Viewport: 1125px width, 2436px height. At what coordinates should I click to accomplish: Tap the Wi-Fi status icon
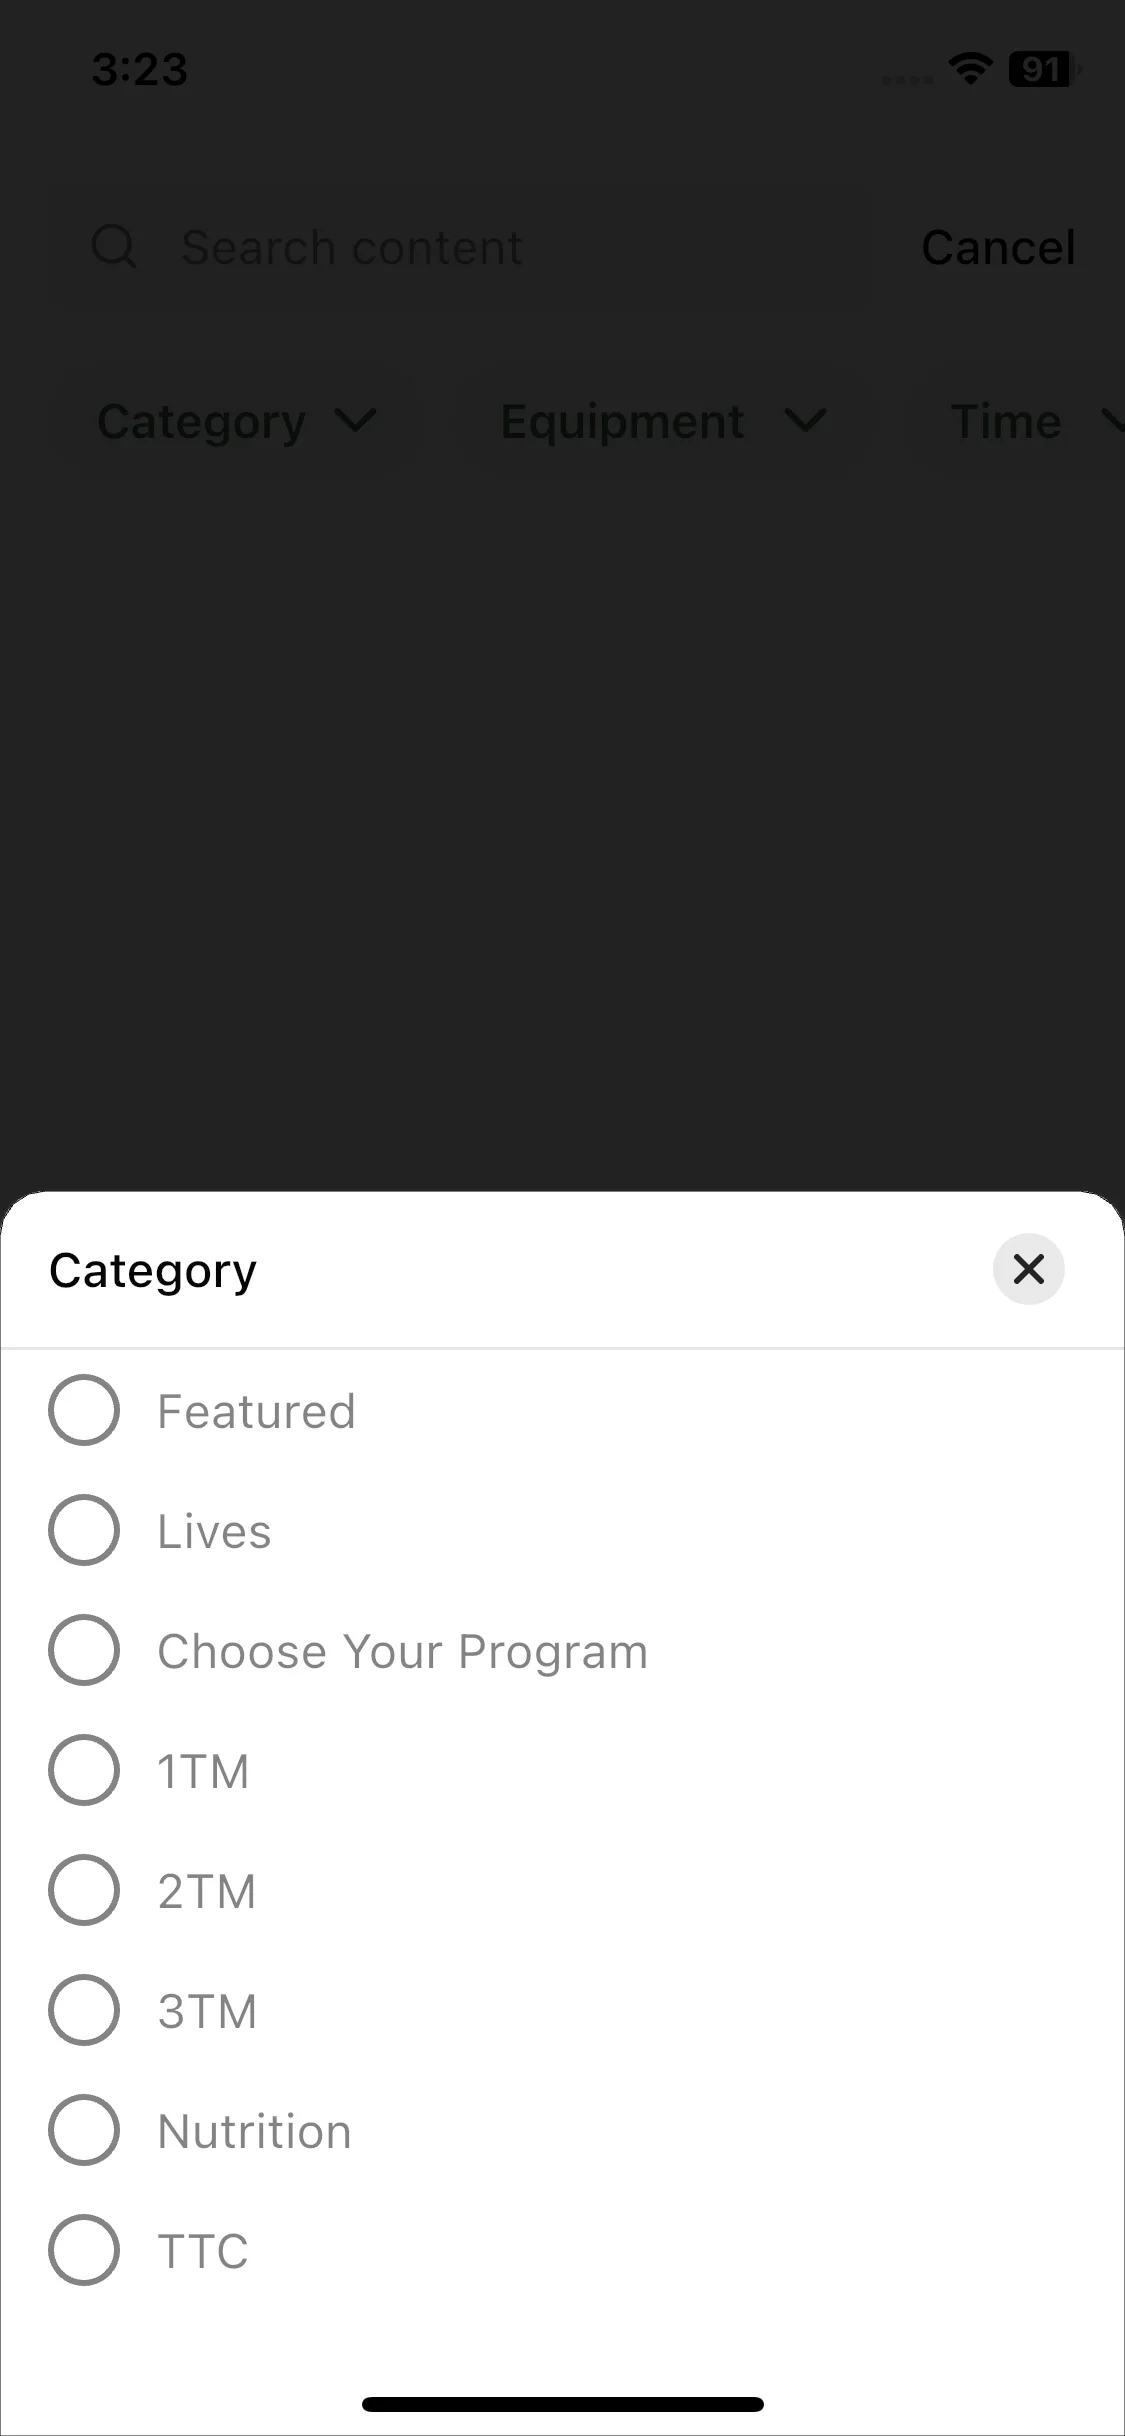pos(969,69)
